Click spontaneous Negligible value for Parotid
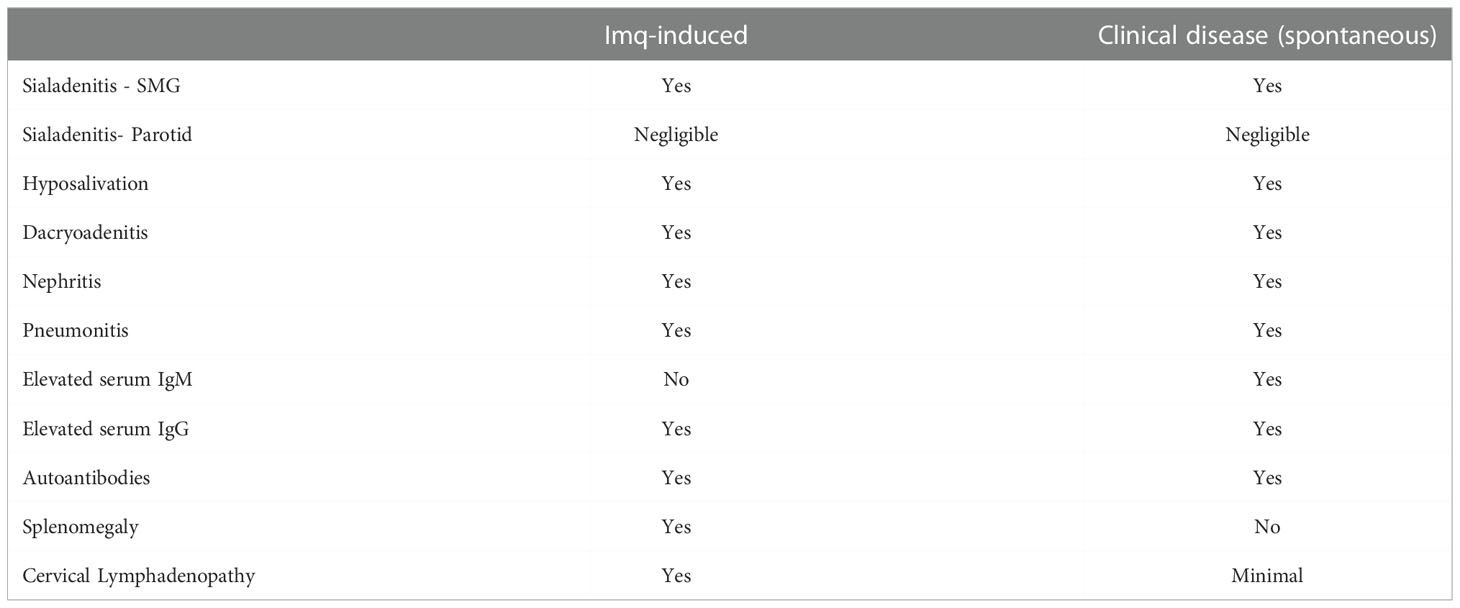Viewport: 1460px width, 608px height. [x=1267, y=135]
